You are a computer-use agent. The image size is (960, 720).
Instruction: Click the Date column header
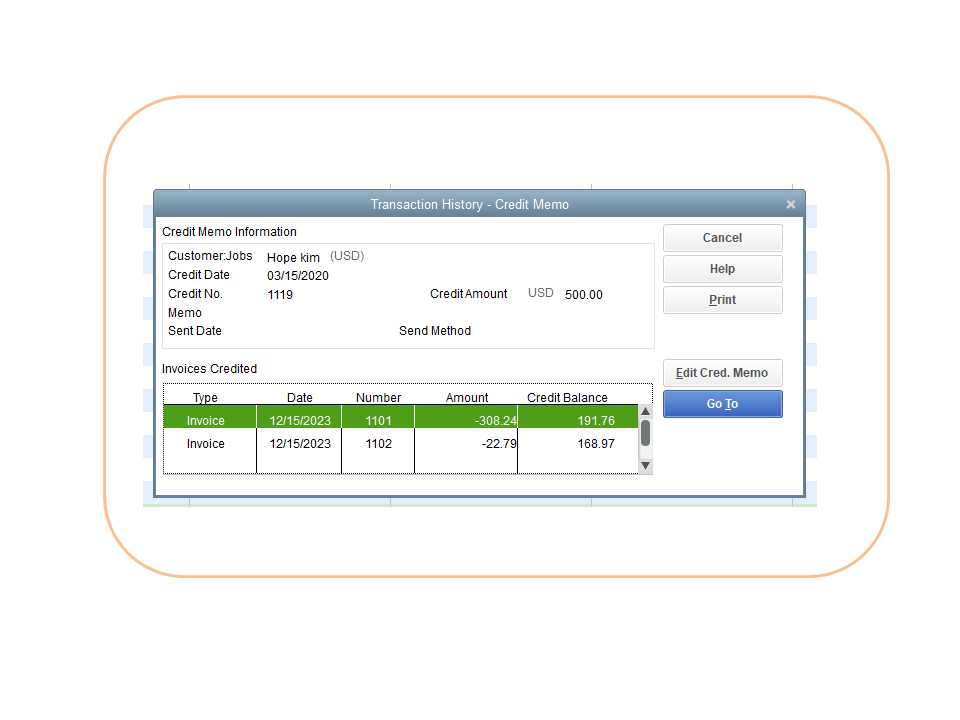[299, 397]
